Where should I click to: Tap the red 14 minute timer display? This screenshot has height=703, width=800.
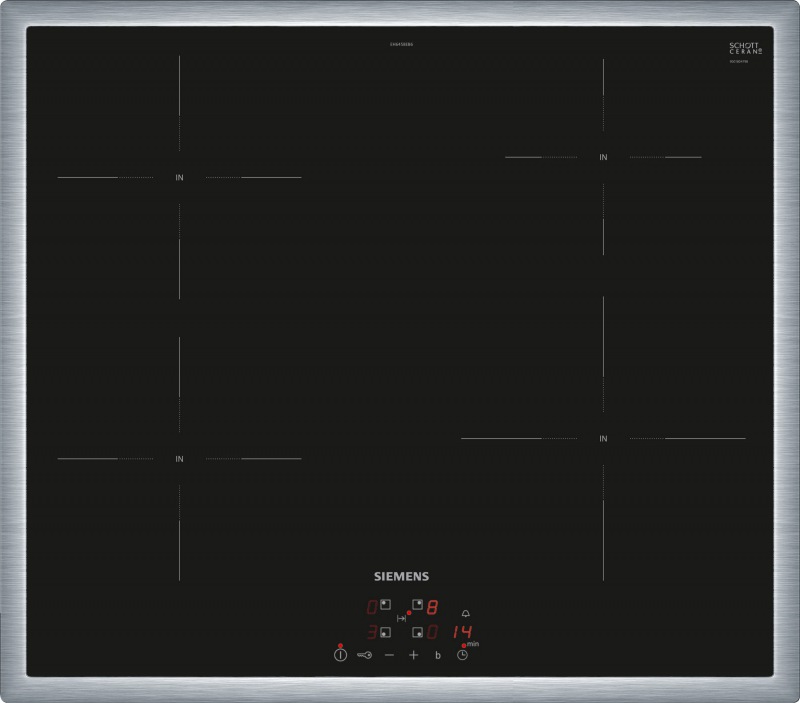(x=463, y=632)
